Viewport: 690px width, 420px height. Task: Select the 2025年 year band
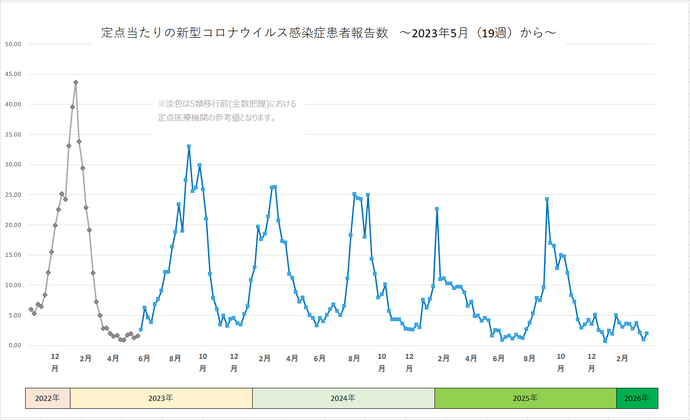pyautogui.click(x=525, y=398)
